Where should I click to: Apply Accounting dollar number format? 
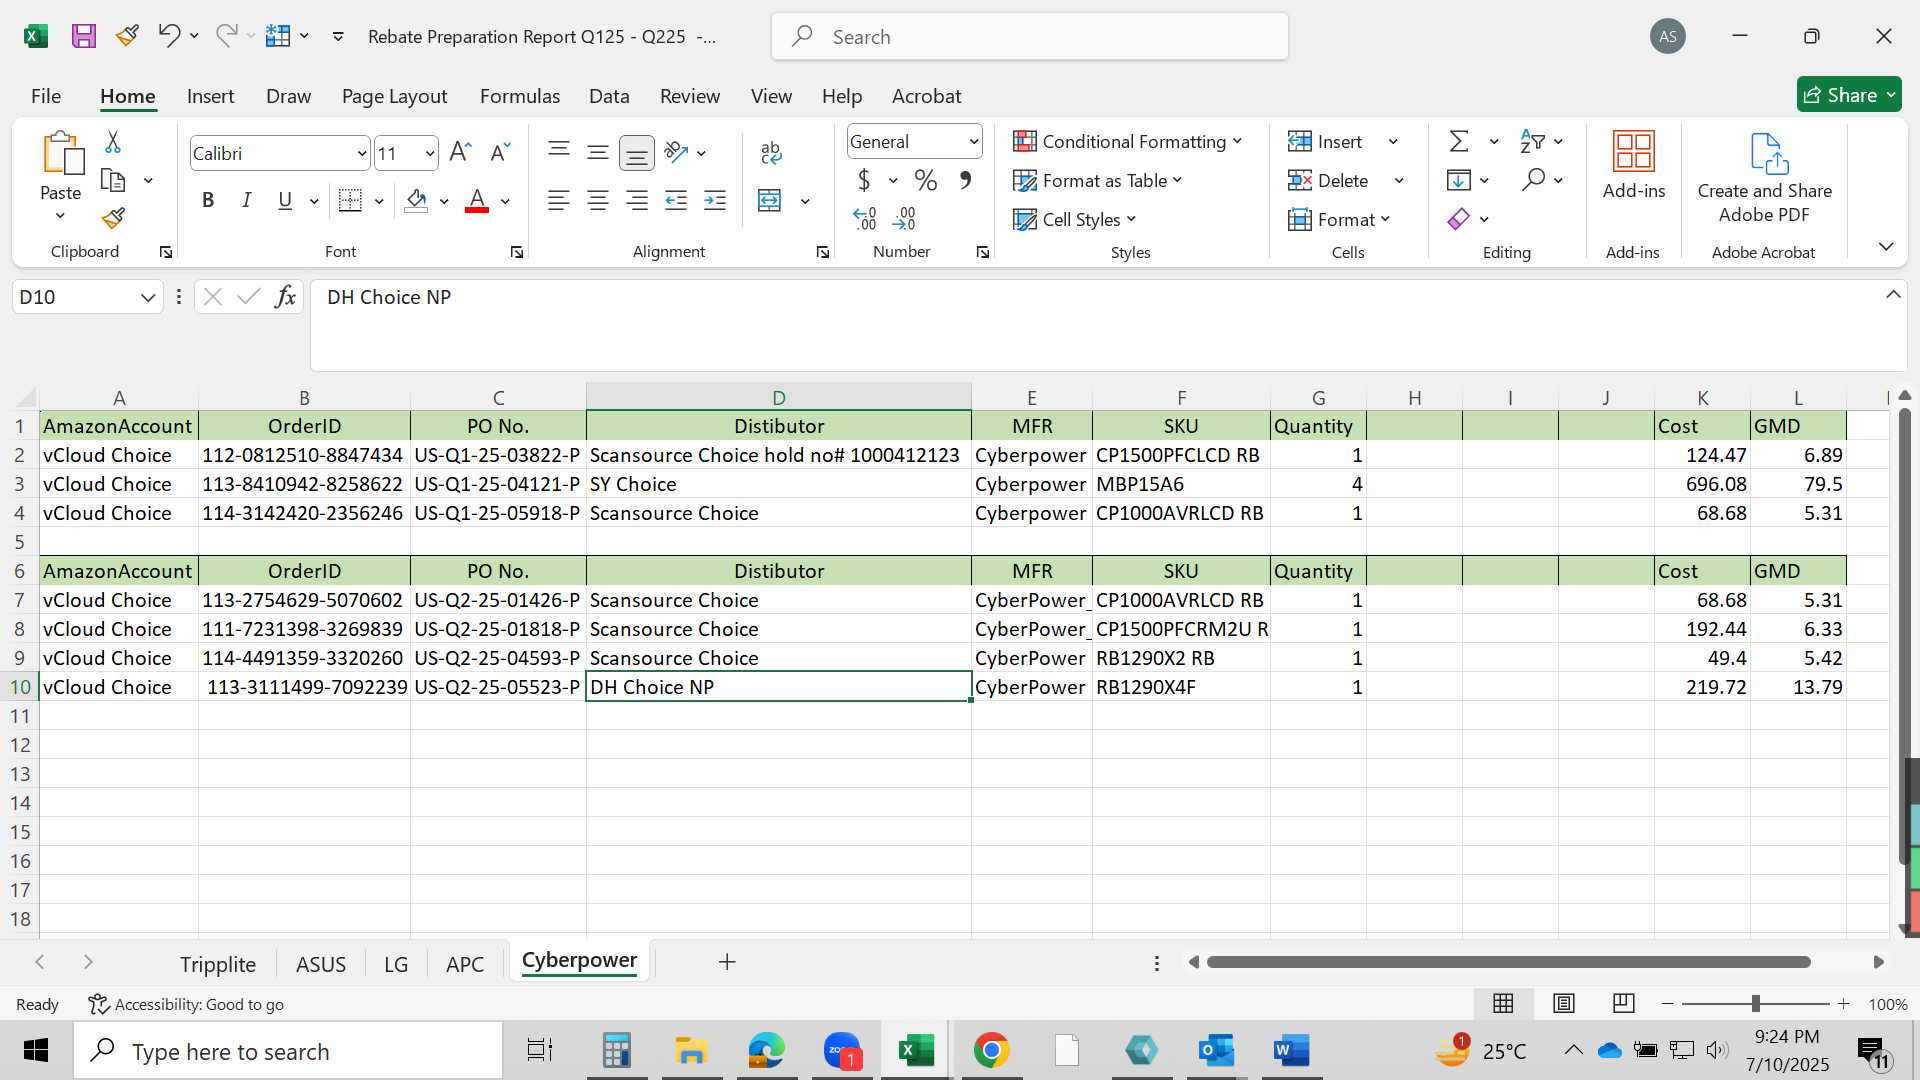tap(864, 180)
